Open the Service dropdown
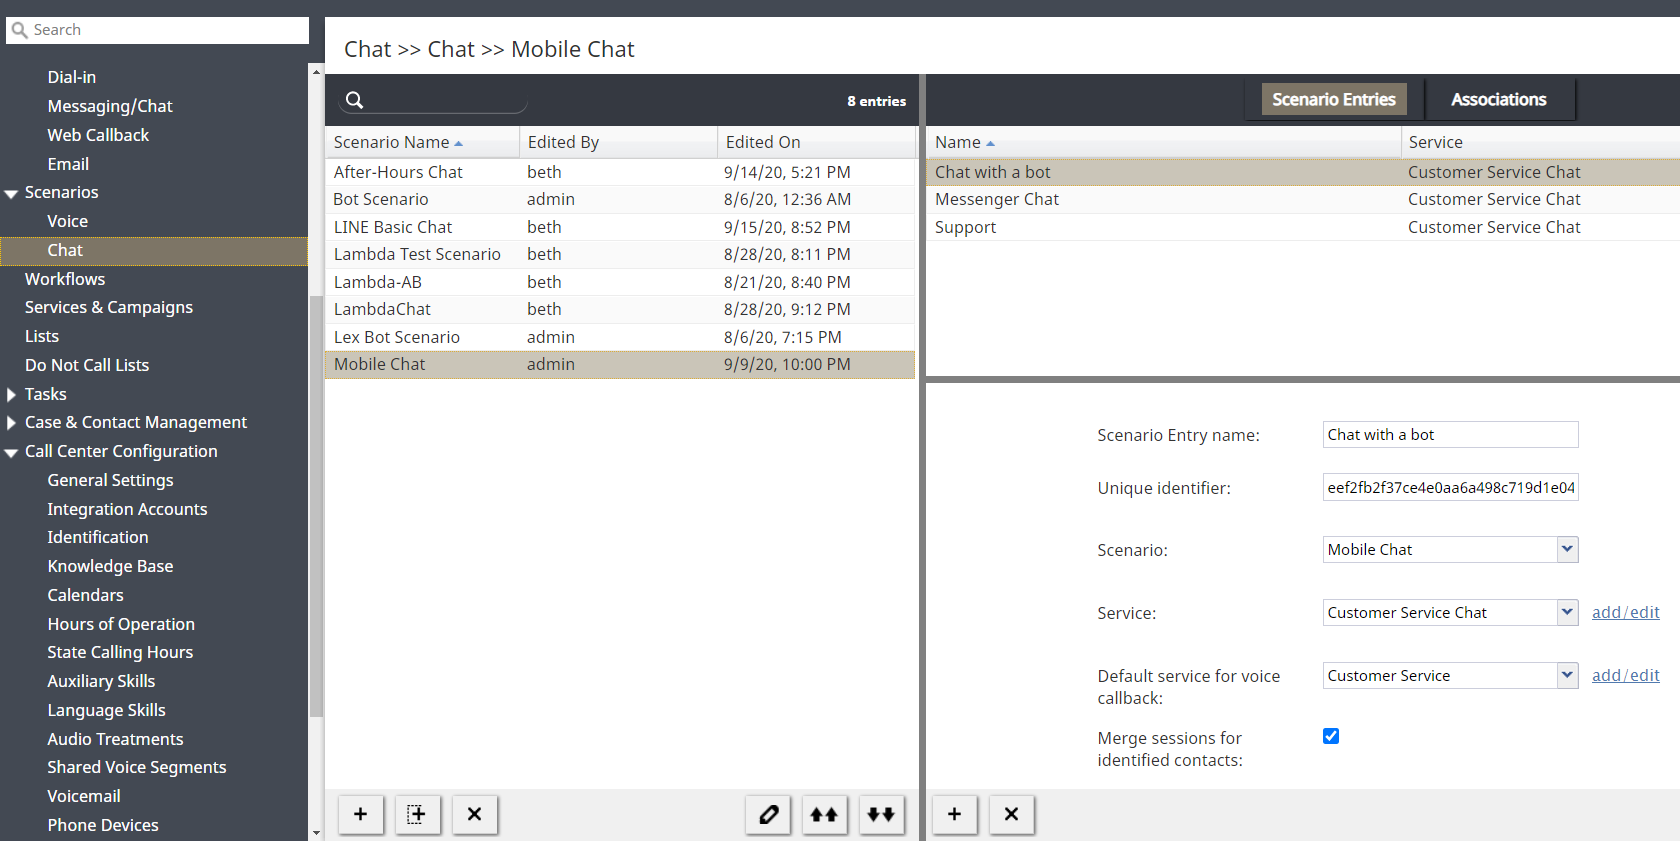 coord(1567,612)
